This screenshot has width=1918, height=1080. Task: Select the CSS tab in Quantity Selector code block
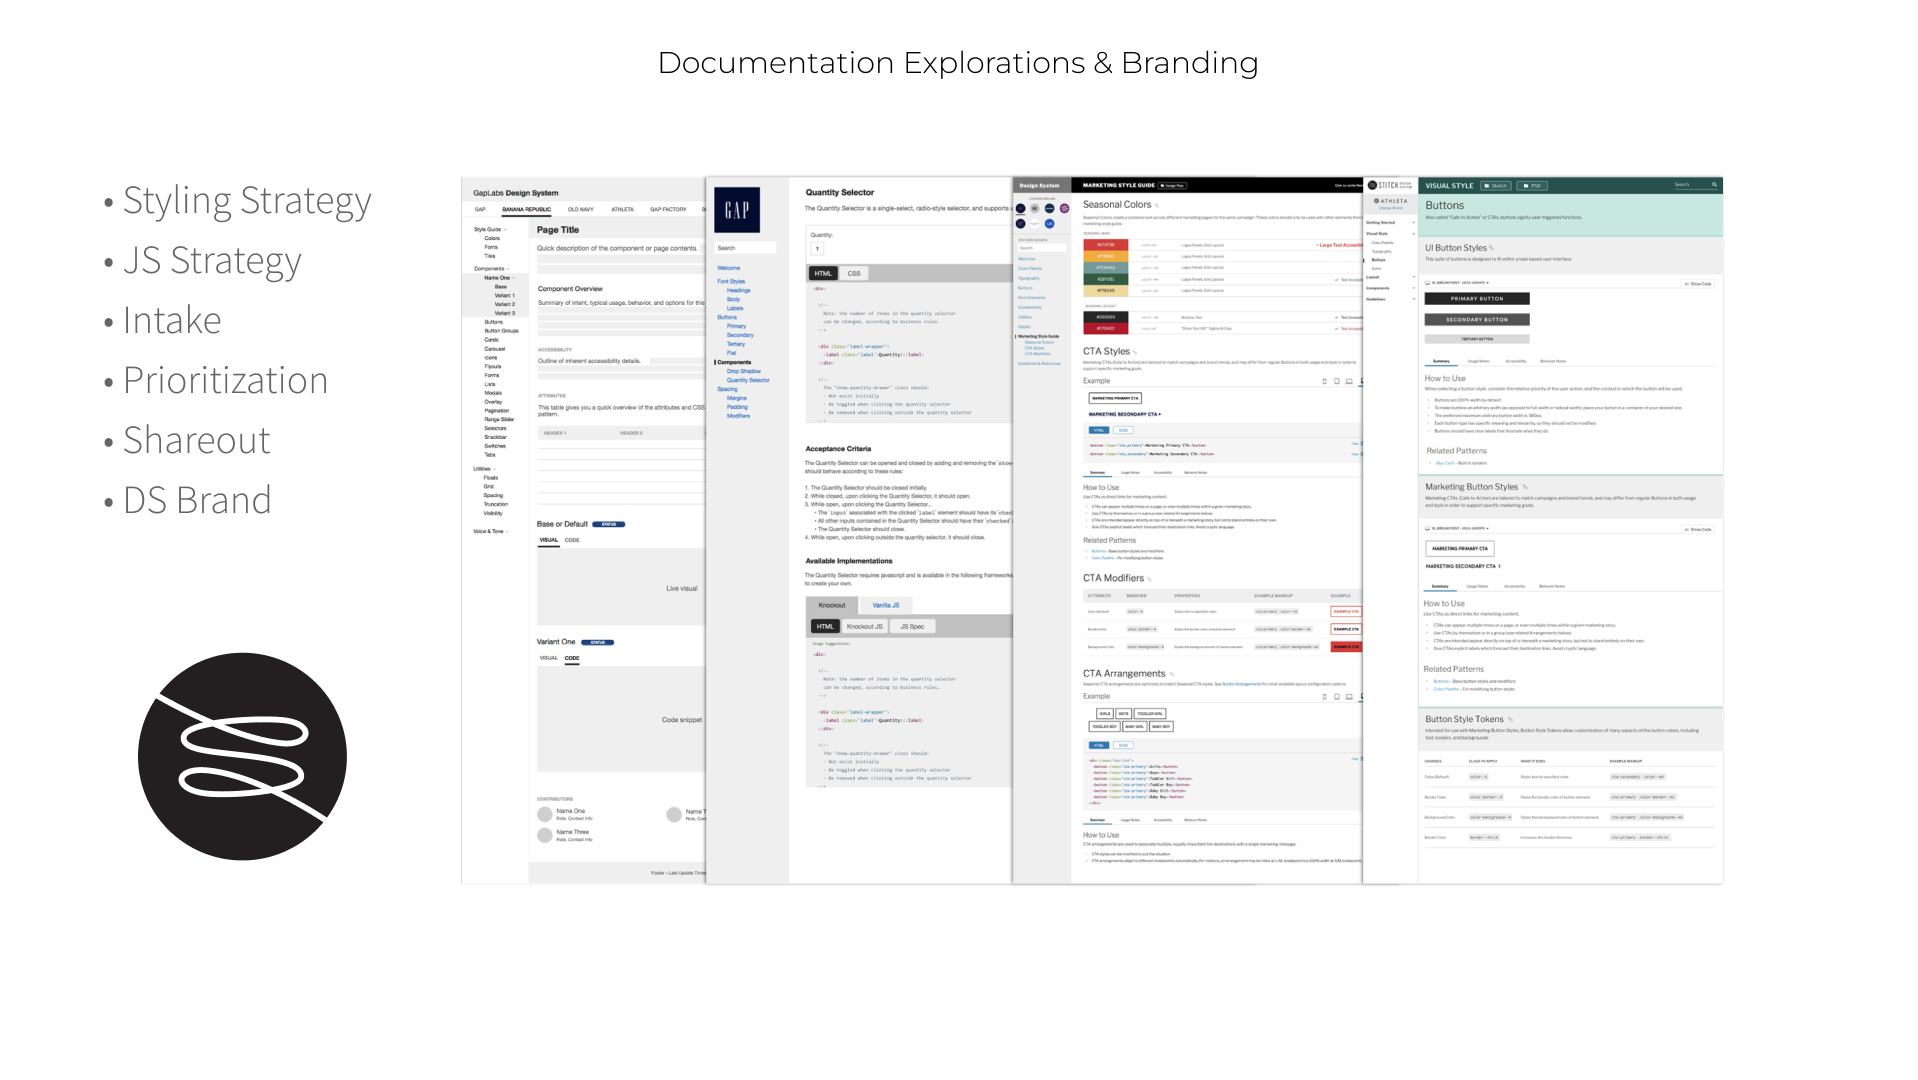coord(854,273)
